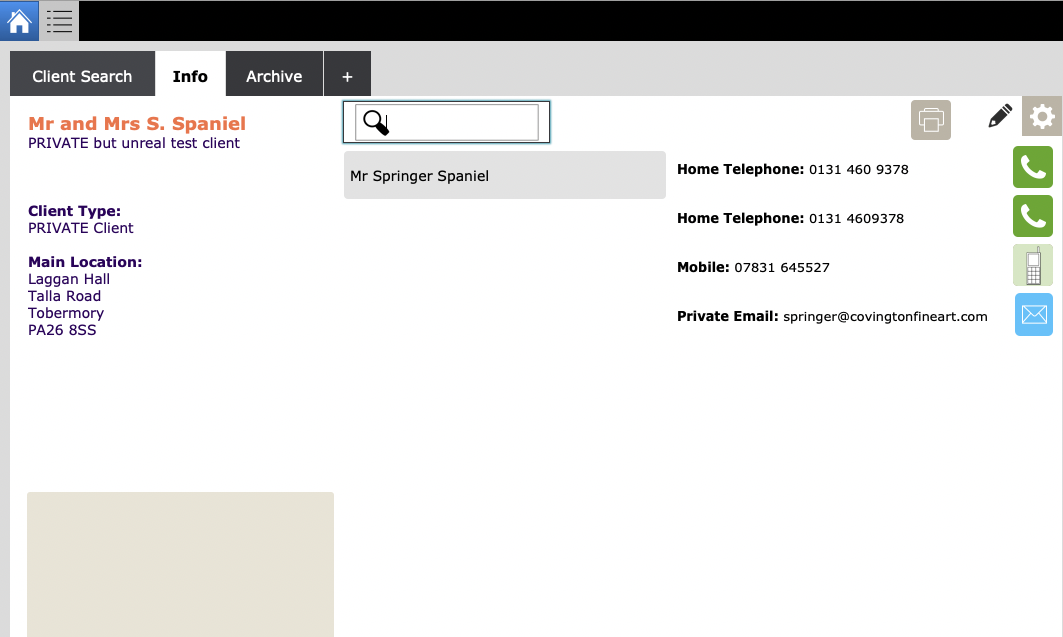The width and height of the screenshot is (1063, 637).
Task: Call first Home Telephone 0131 460 9378
Action: click(1033, 167)
